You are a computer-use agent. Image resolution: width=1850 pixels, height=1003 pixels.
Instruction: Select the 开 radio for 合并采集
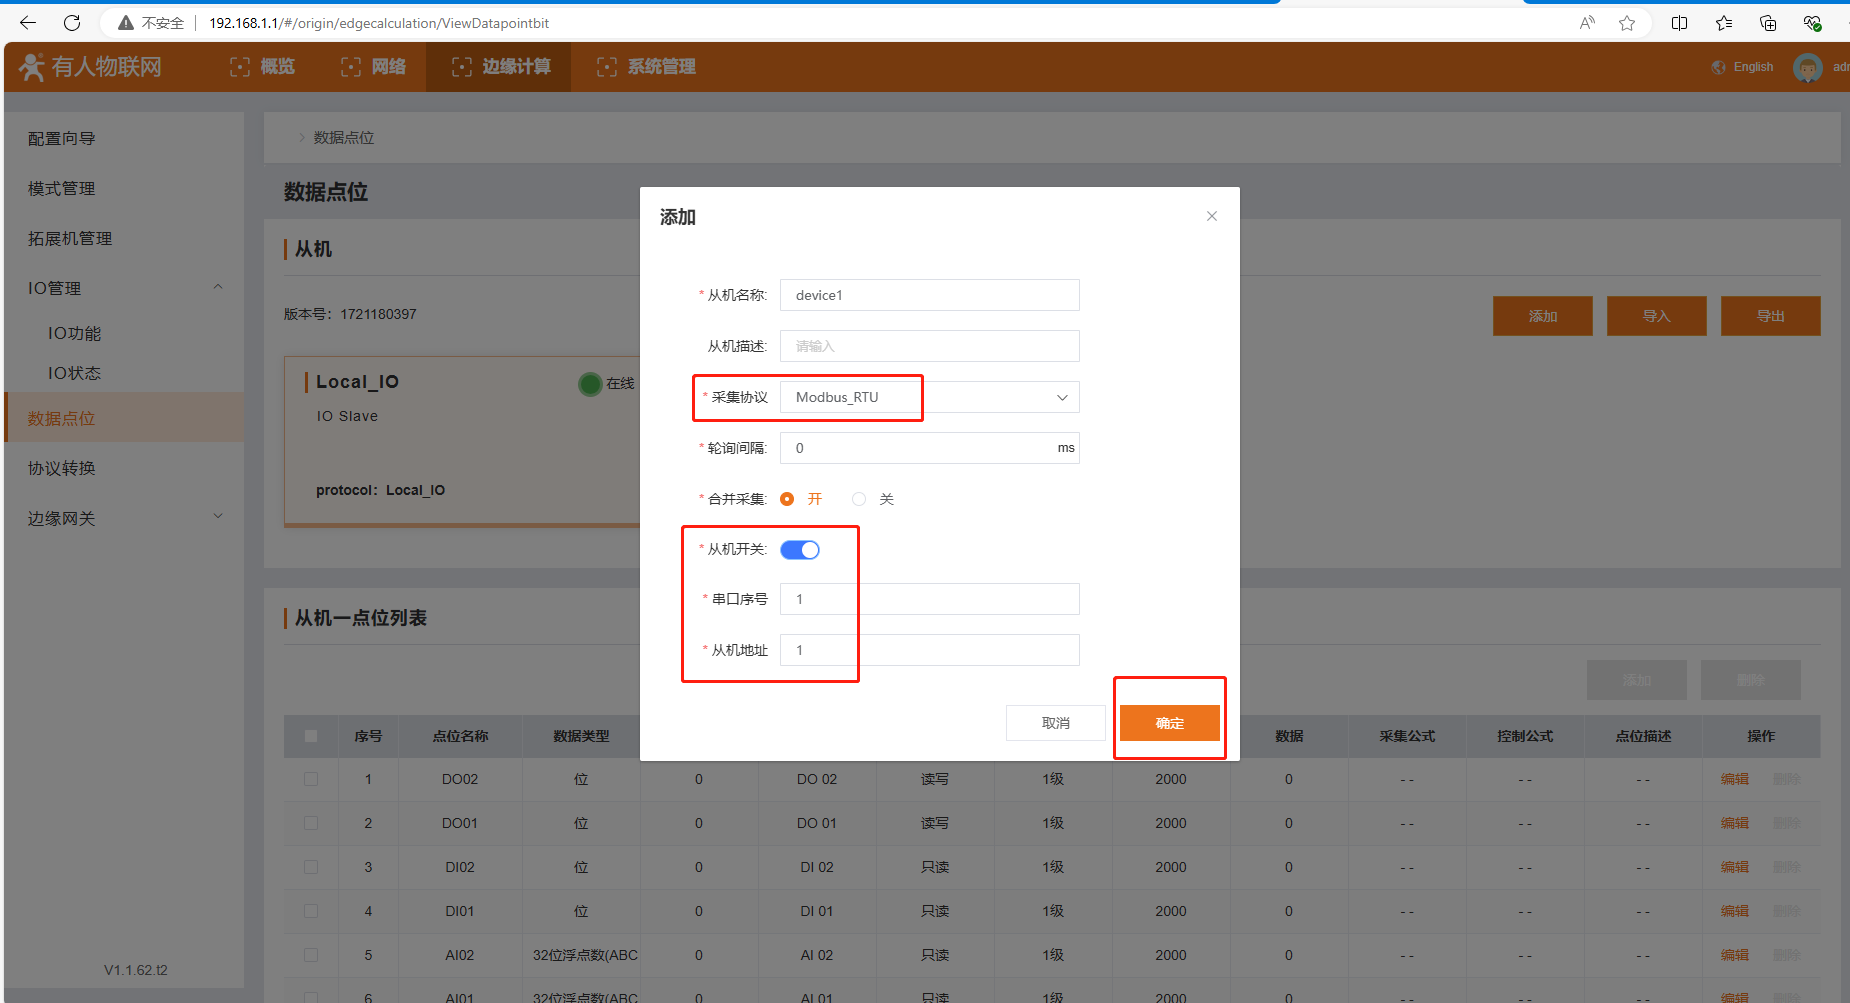tap(787, 499)
